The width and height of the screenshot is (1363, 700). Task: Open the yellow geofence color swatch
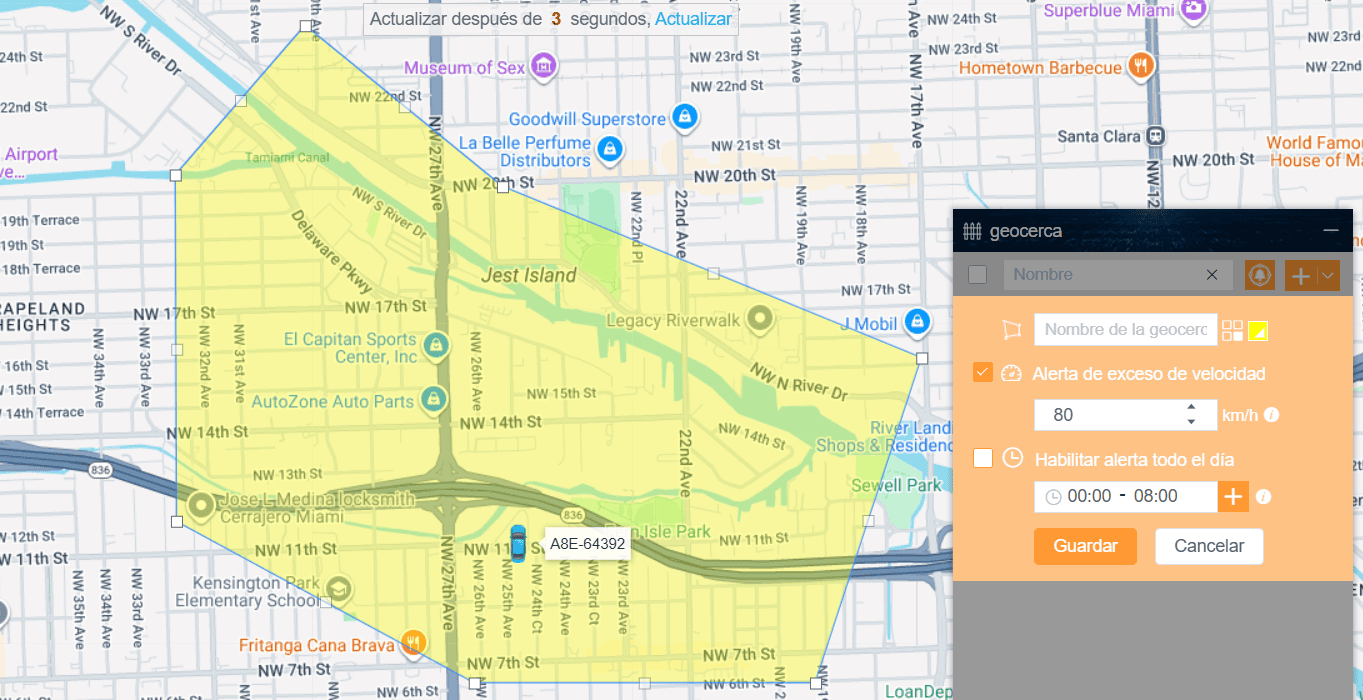[1258, 330]
